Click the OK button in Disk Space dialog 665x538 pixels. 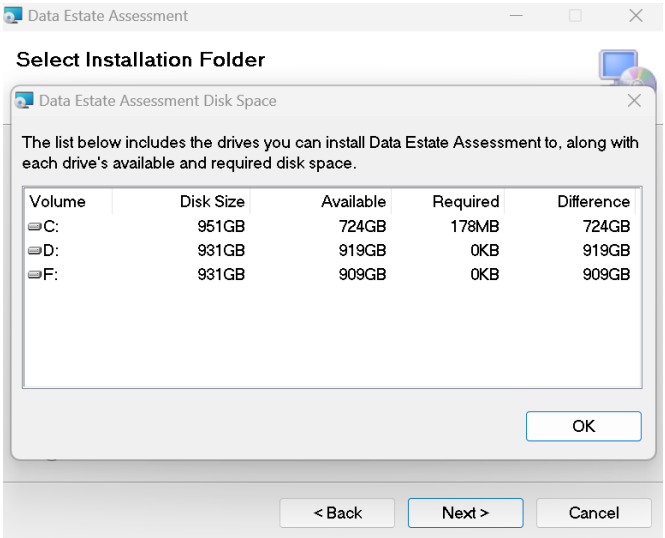(584, 426)
